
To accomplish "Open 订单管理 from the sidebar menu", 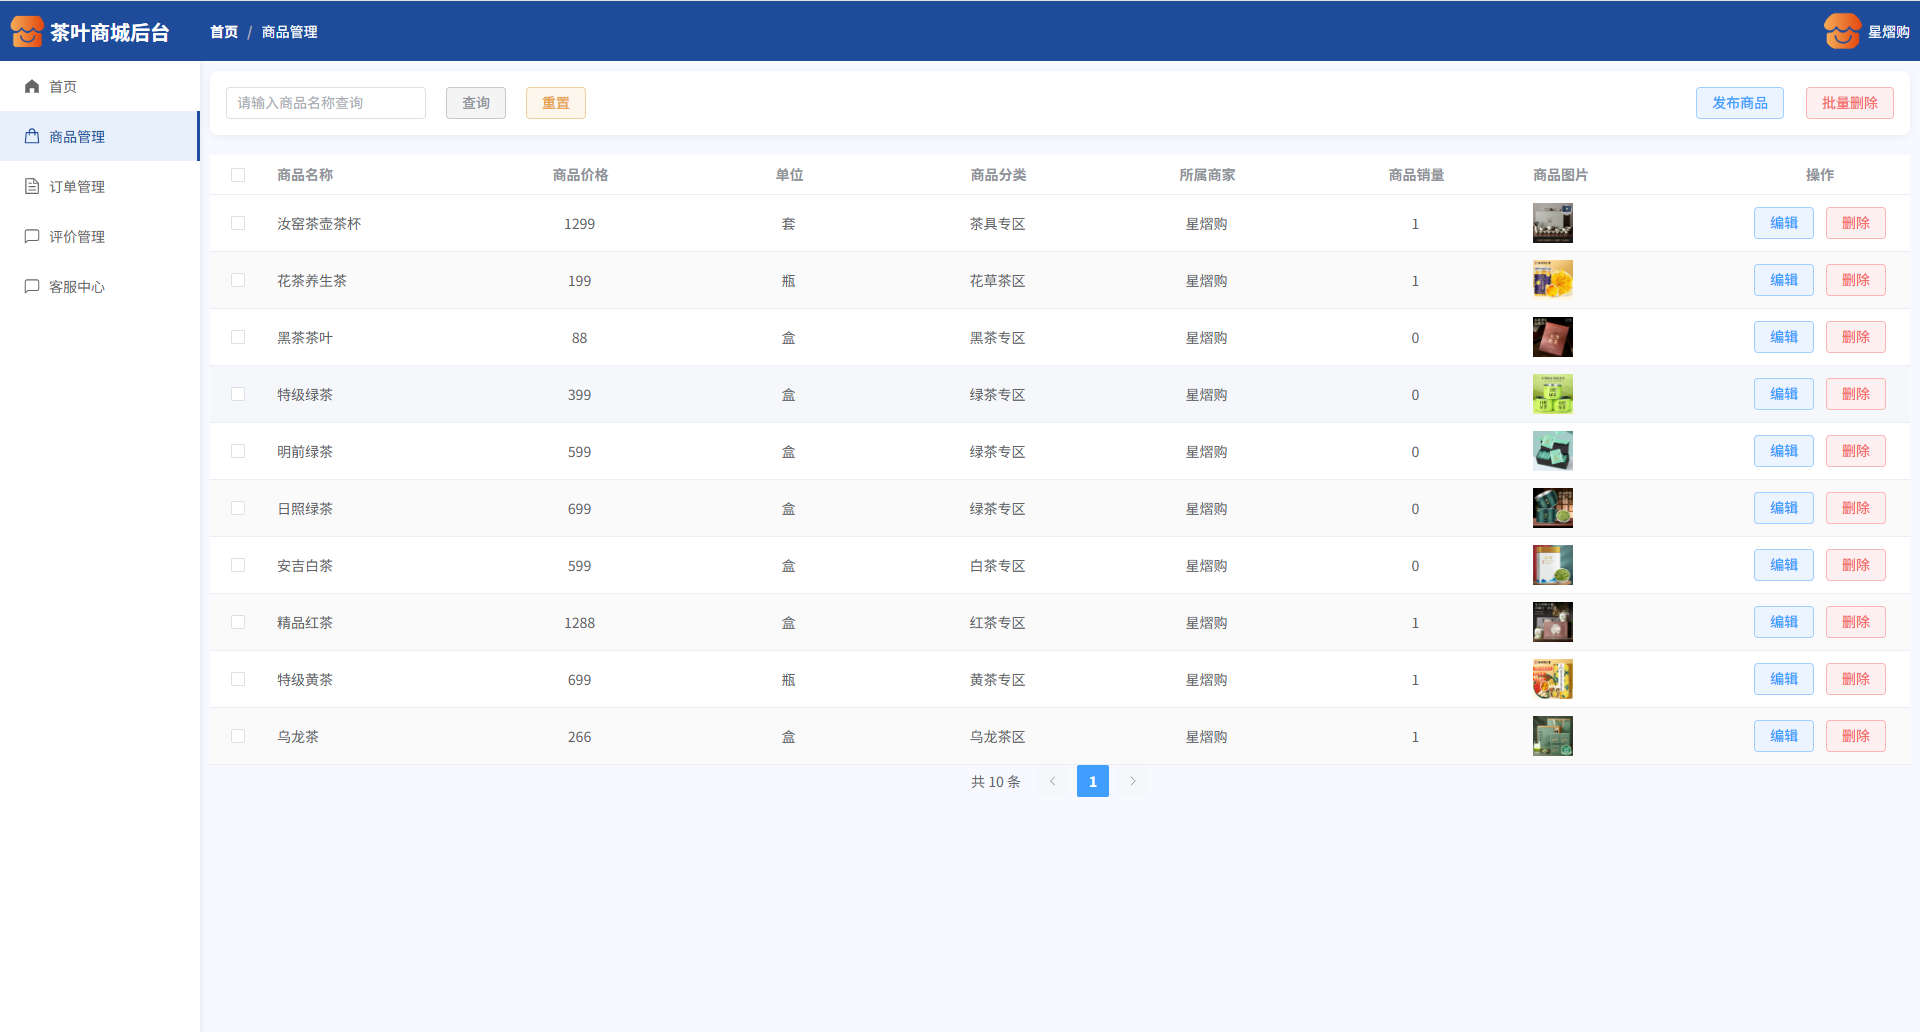I will pyautogui.click(x=77, y=187).
